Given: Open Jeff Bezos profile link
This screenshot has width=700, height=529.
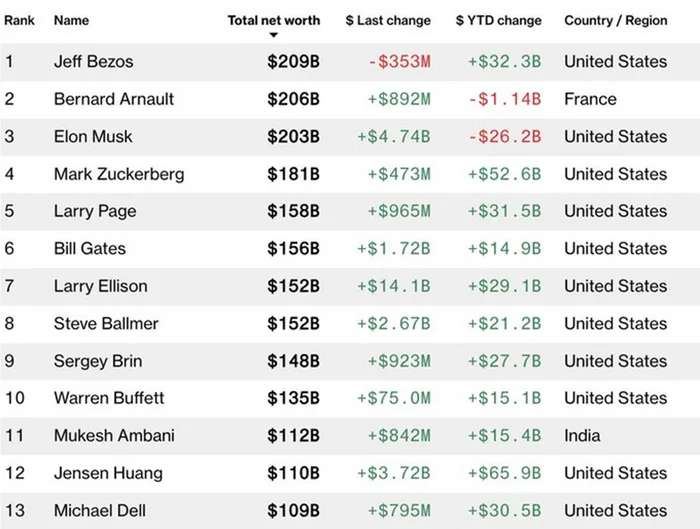Looking at the screenshot, I should point(94,62).
